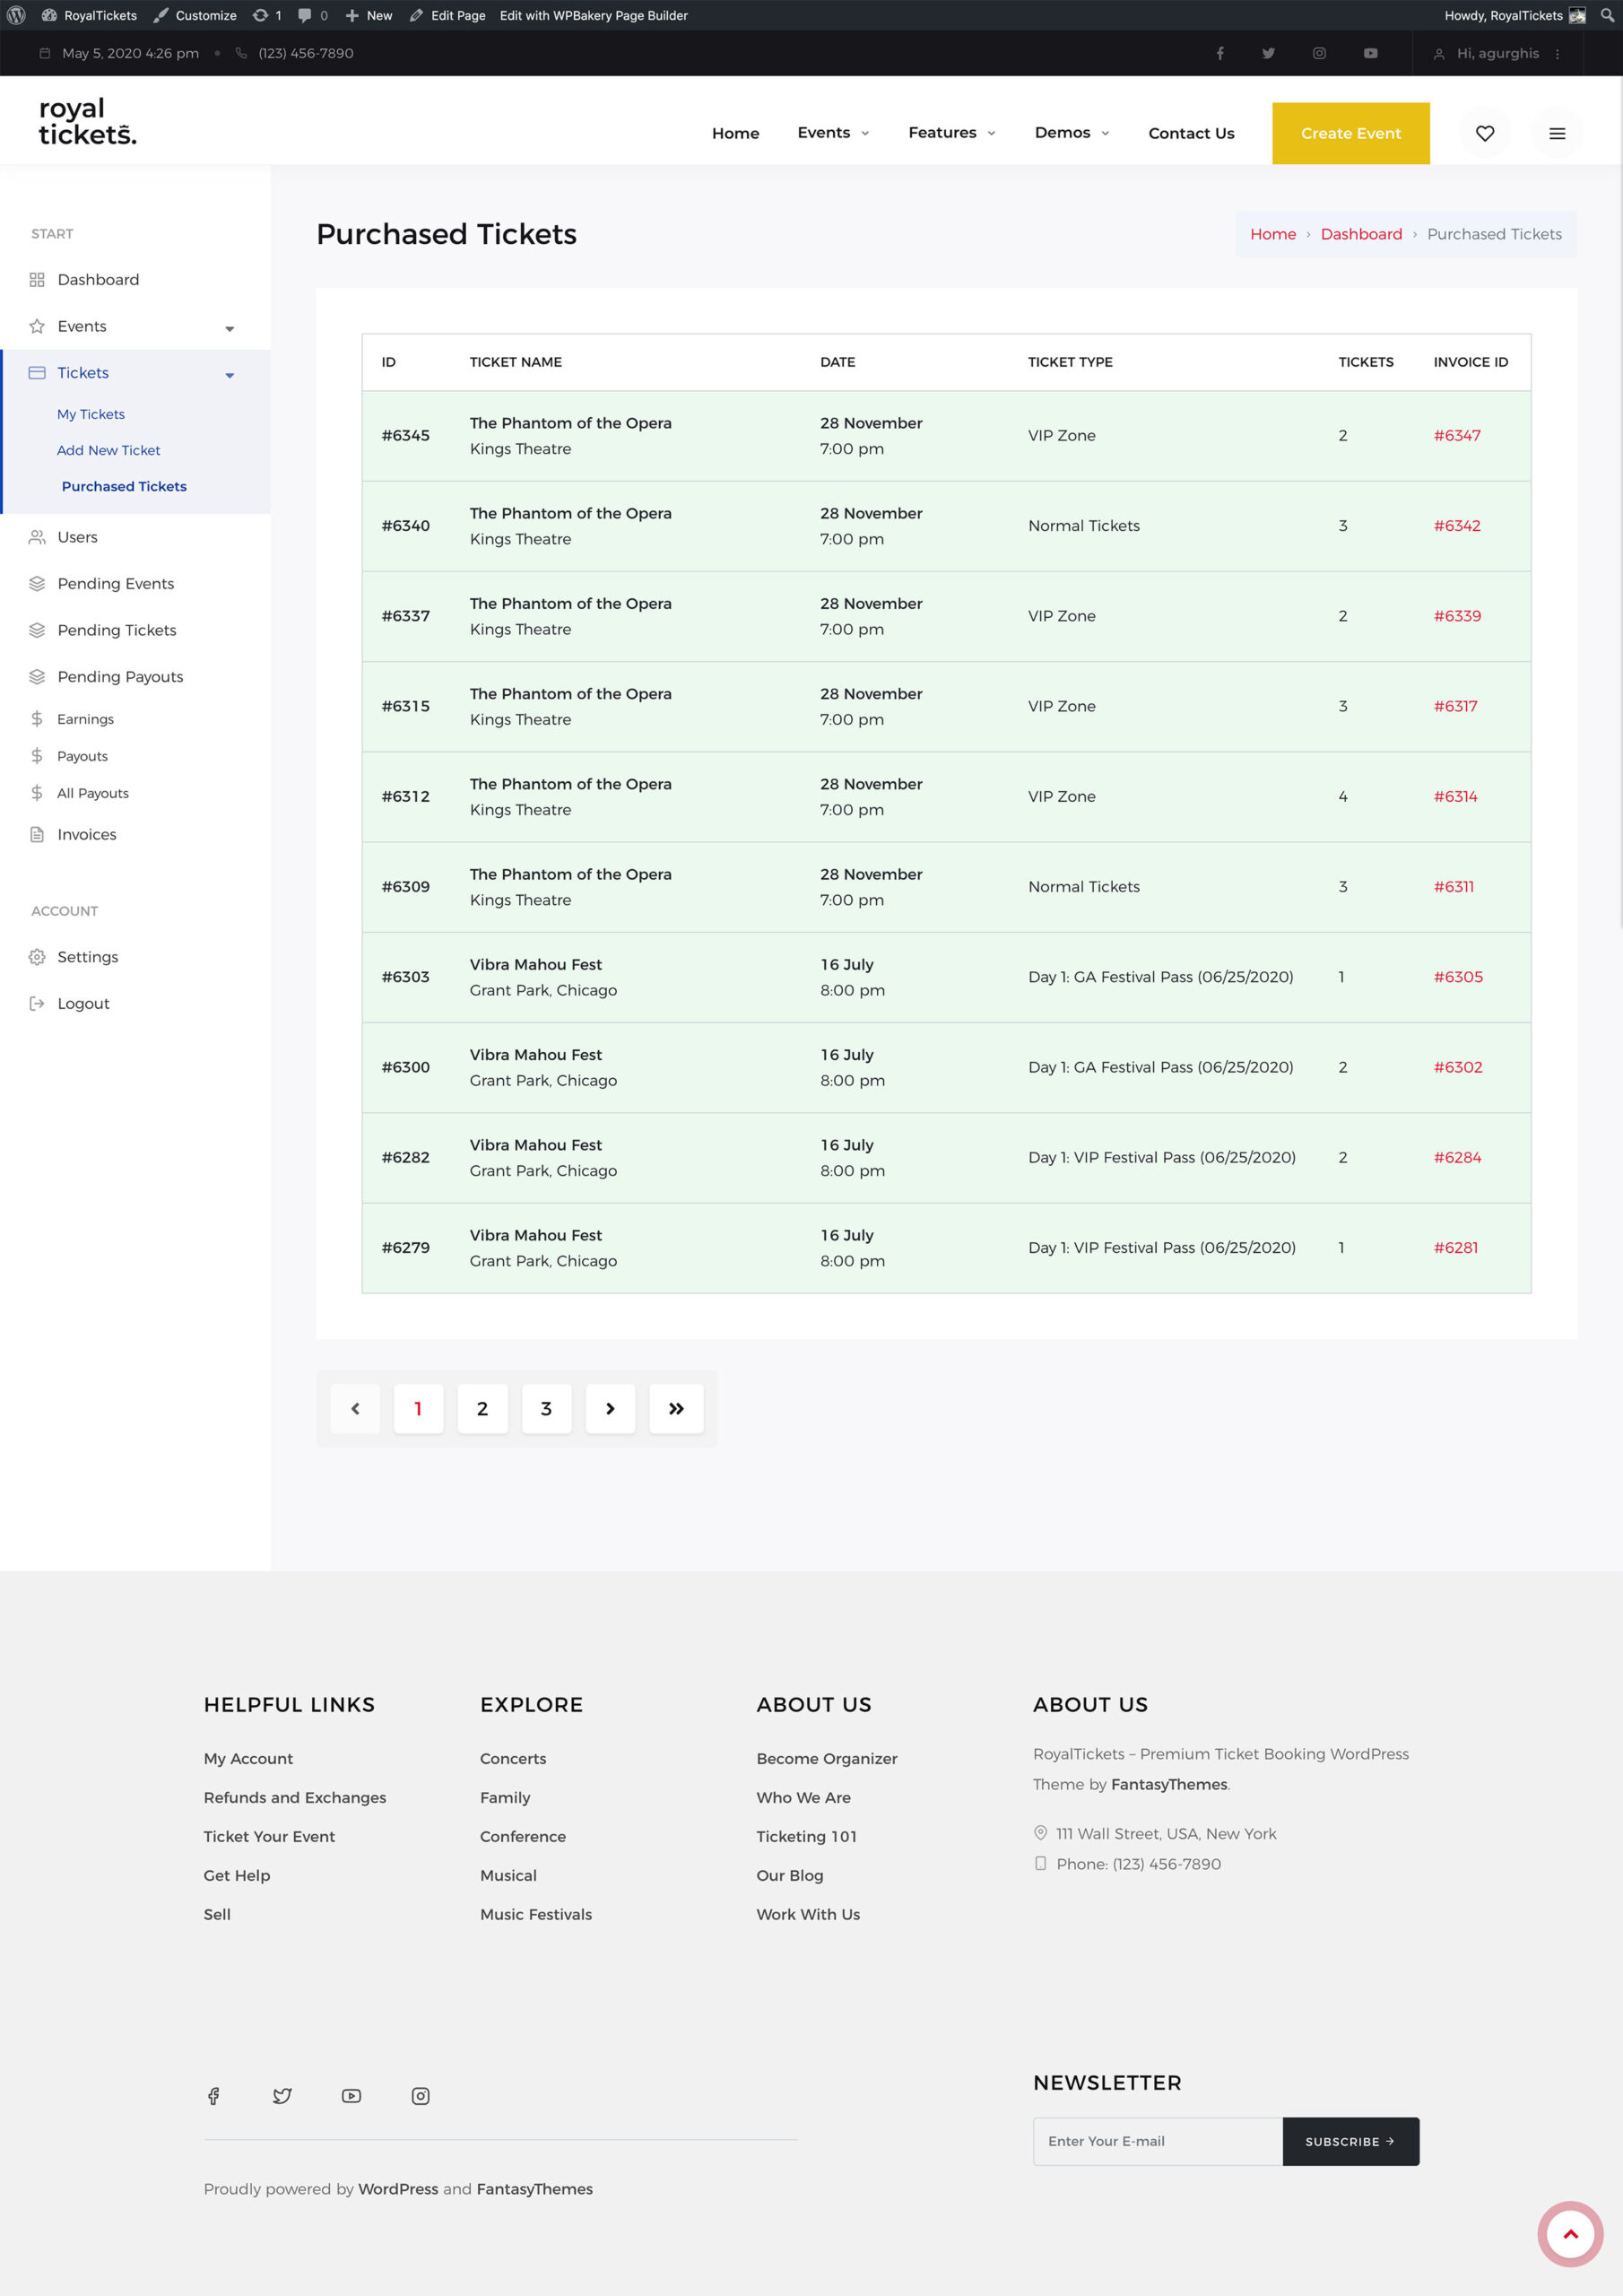This screenshot has width=1623, height=2296.
Task: Open Contact Us nav link
Action: tap(1191, 133)
